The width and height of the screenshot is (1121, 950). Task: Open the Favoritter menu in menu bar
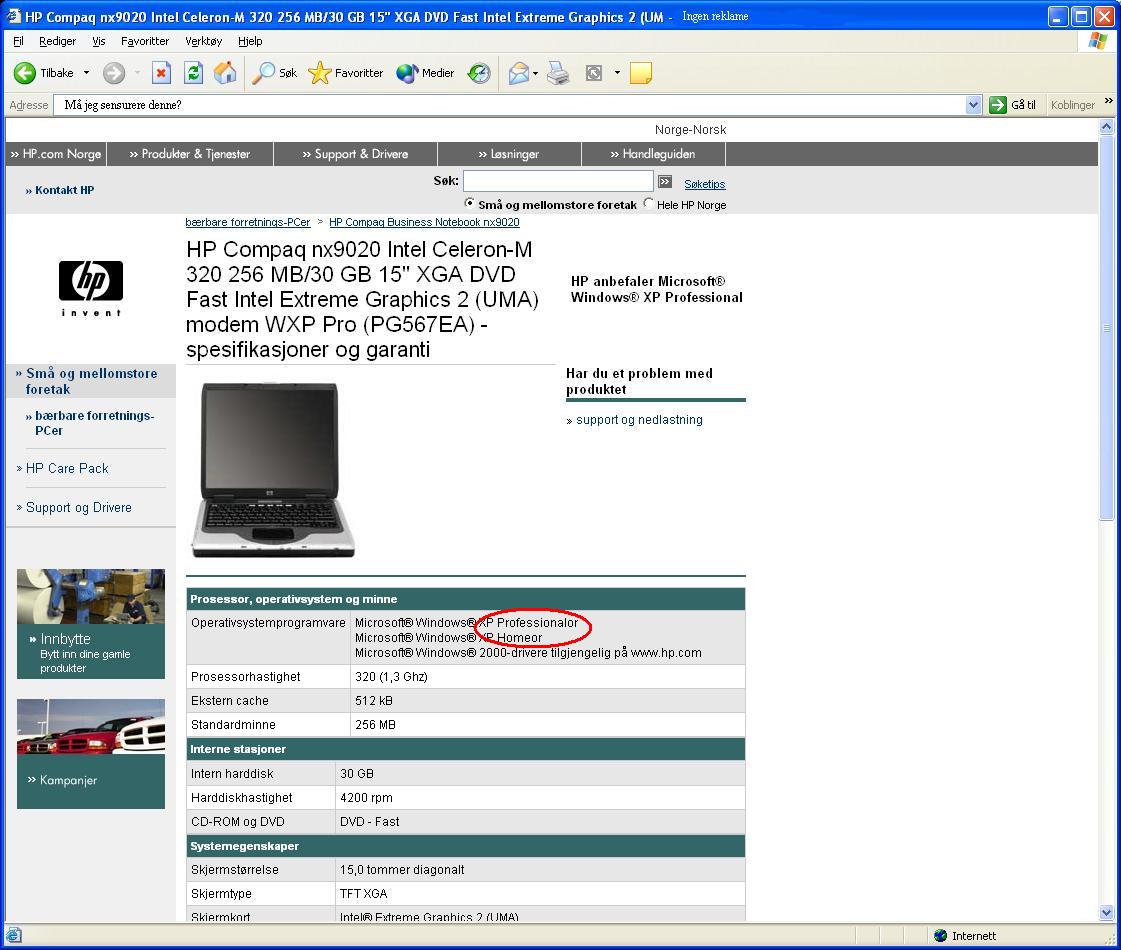pos(145,41)
